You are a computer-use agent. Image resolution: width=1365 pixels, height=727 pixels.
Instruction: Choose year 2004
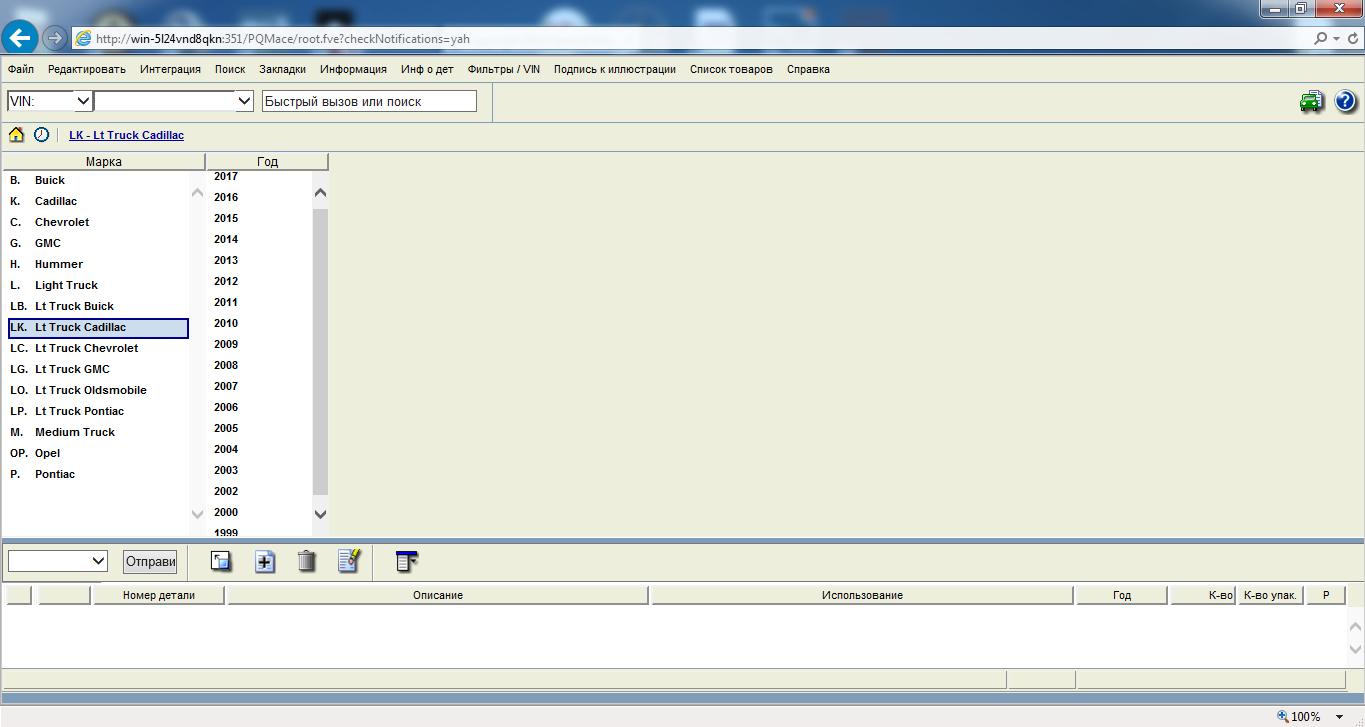pos(226,449)
